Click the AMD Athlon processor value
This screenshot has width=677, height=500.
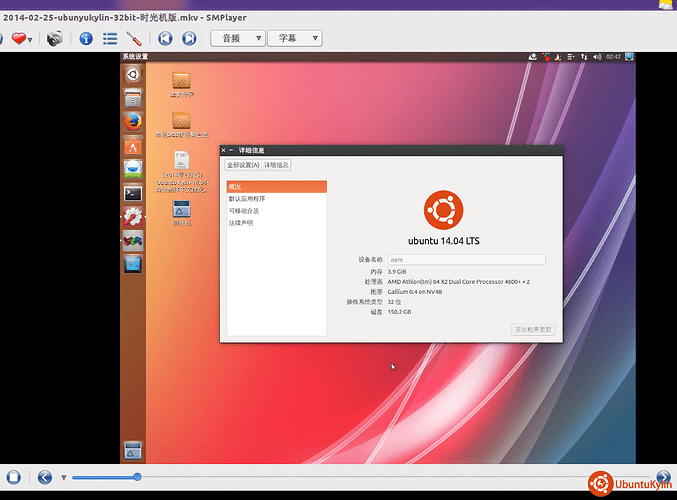(459, 282)
